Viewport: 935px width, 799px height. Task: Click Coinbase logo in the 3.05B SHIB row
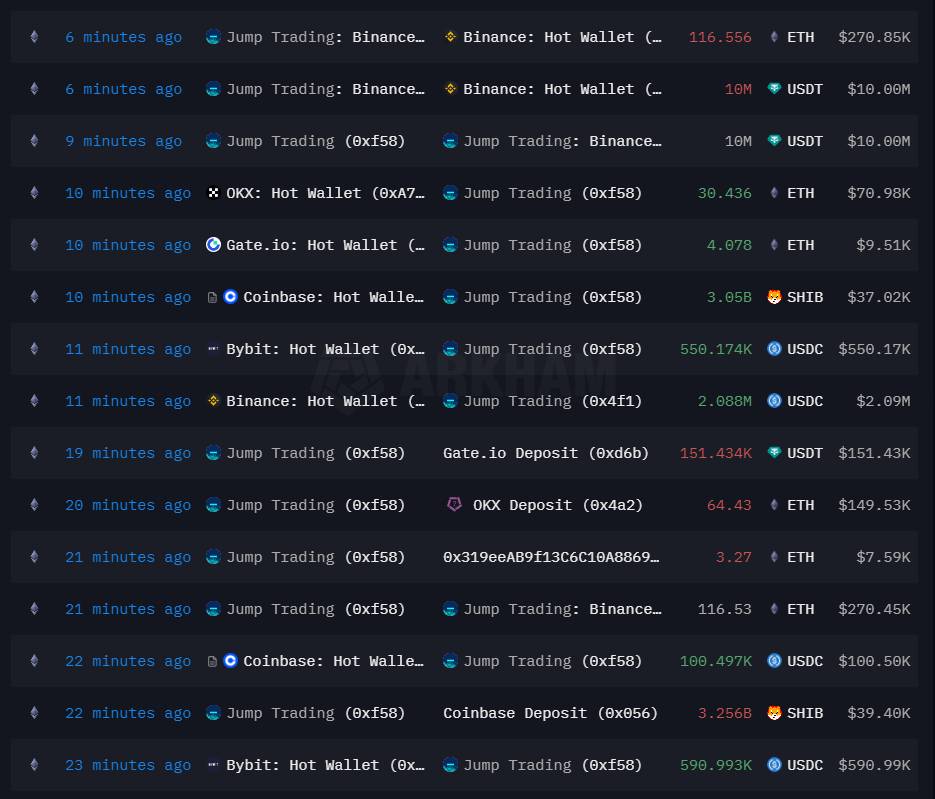pyautogui.click(x=230, y=296)
